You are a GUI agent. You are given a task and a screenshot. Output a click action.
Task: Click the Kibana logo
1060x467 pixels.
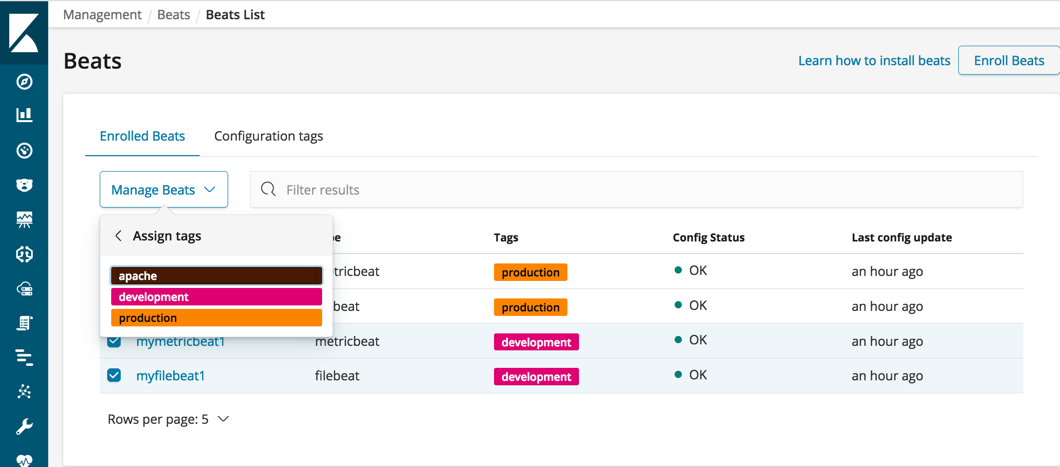pos(24,32)
